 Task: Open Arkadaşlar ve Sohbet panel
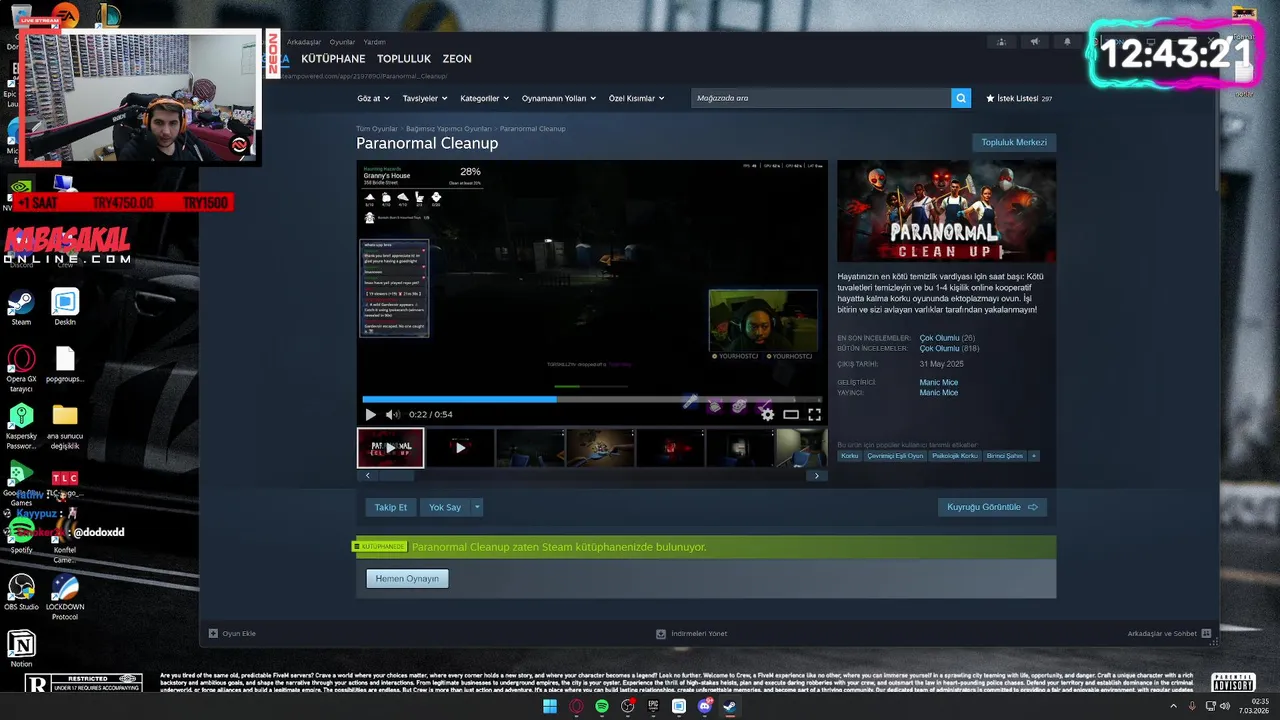pos(1169,634)
